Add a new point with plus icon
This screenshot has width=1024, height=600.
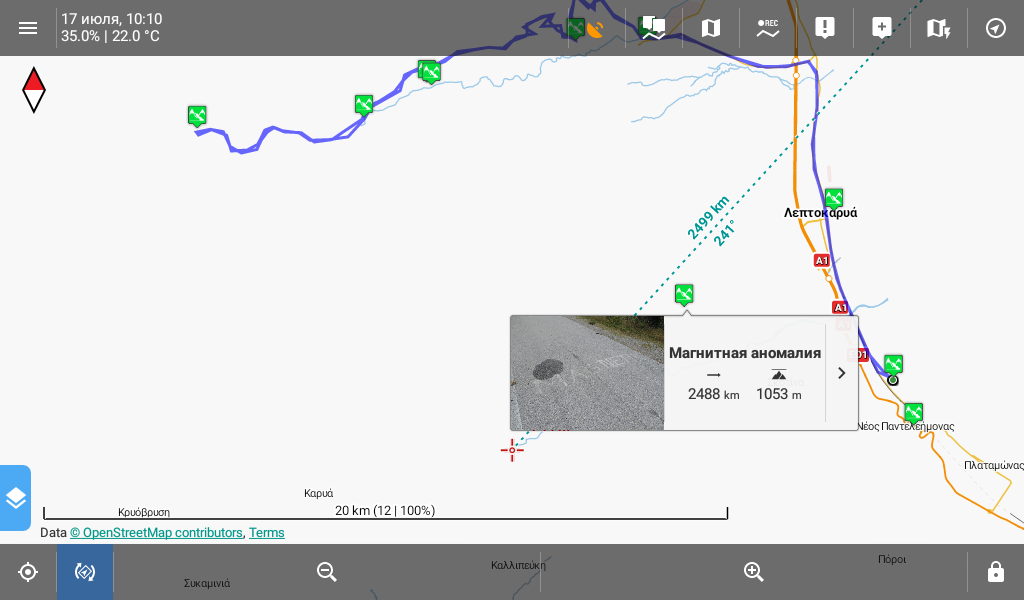(882, 28)
